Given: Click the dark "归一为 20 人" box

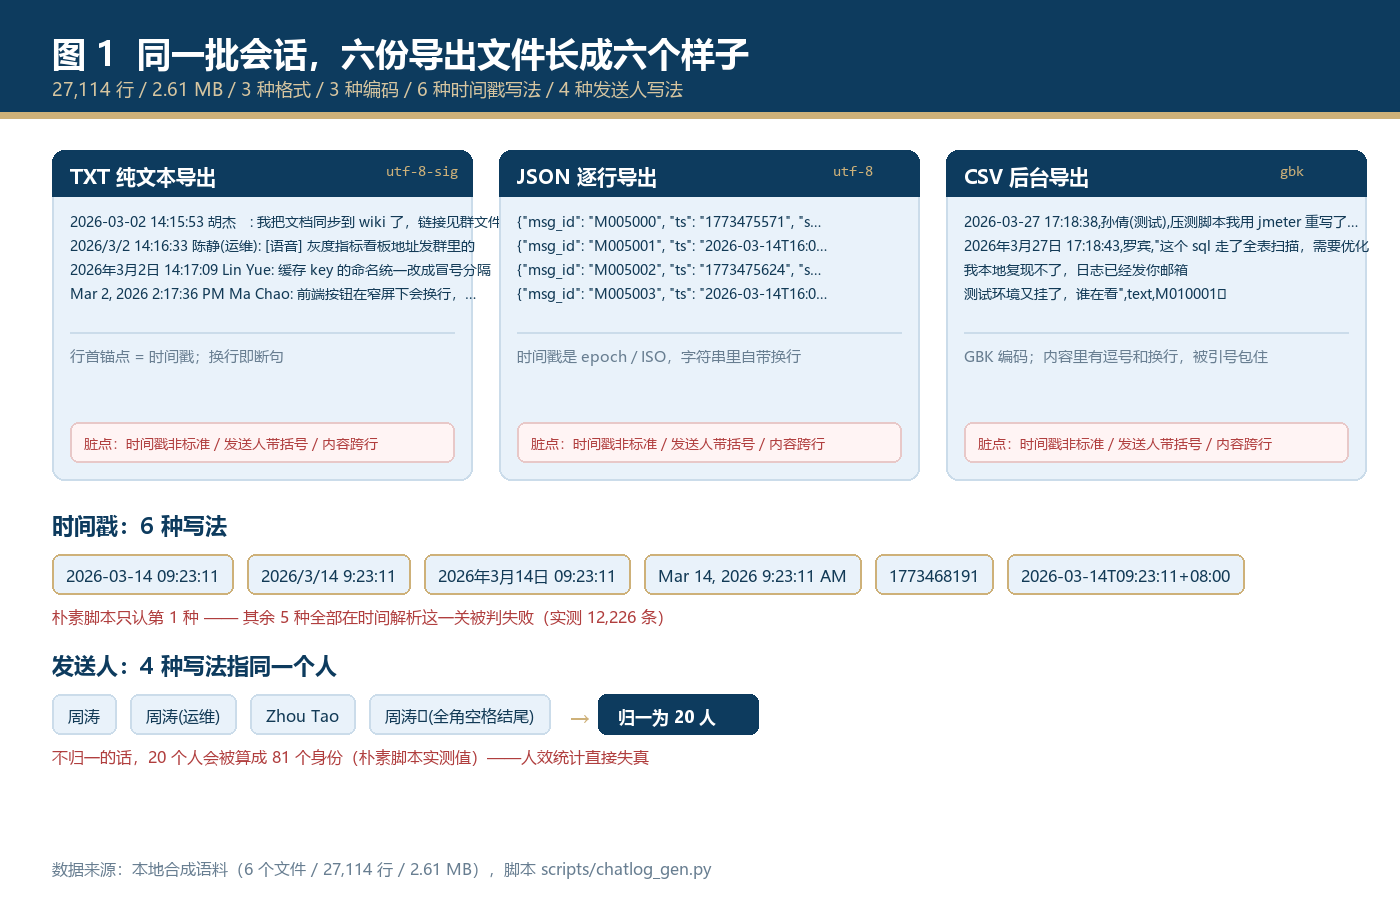Looking at the screenshot, I should click(678, 715).
